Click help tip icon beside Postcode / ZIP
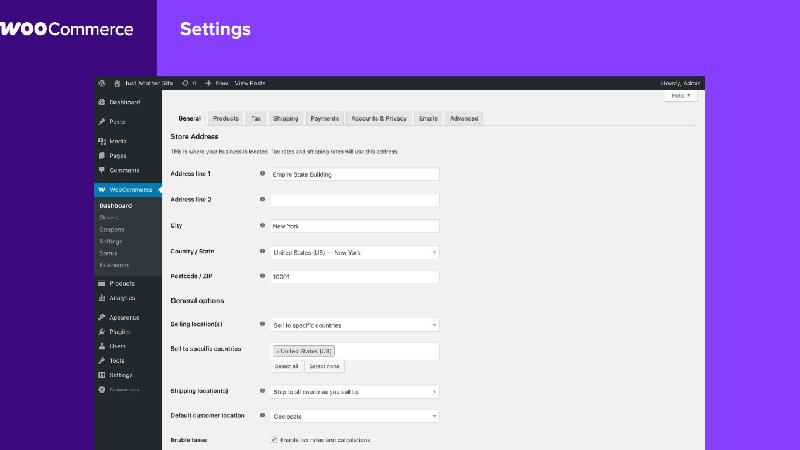The height and width of the screenshot is (450, 800). [262, 276]
